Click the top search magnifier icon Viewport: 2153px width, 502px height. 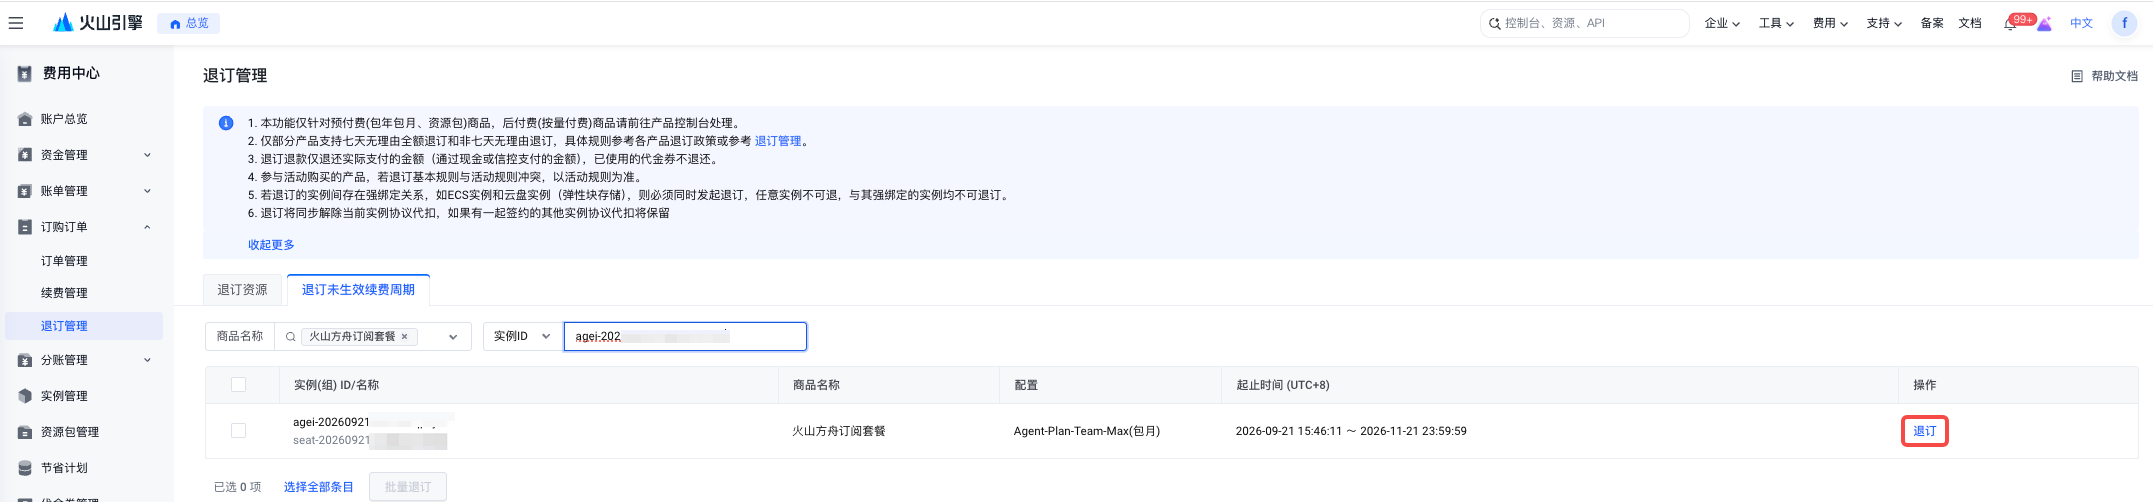1494,23
